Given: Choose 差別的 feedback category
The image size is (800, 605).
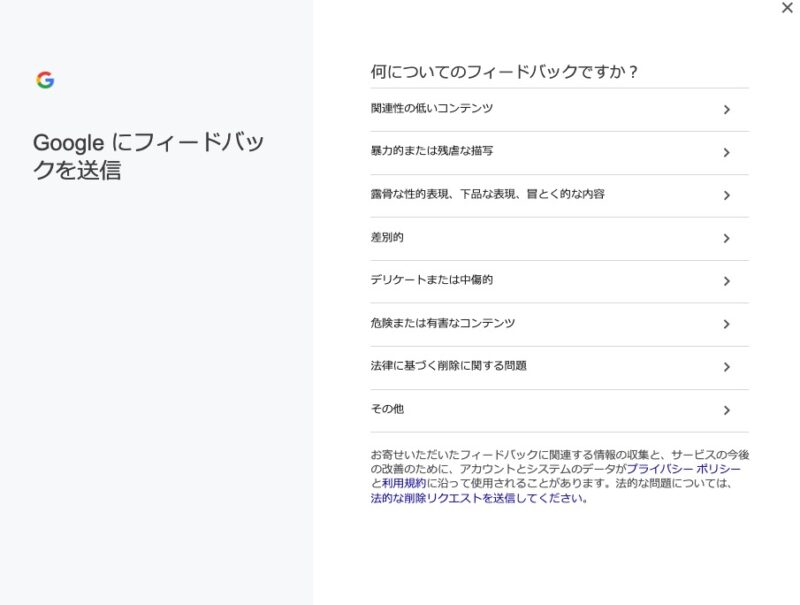Looking at the screenshot, I should (x=560, y=239).
